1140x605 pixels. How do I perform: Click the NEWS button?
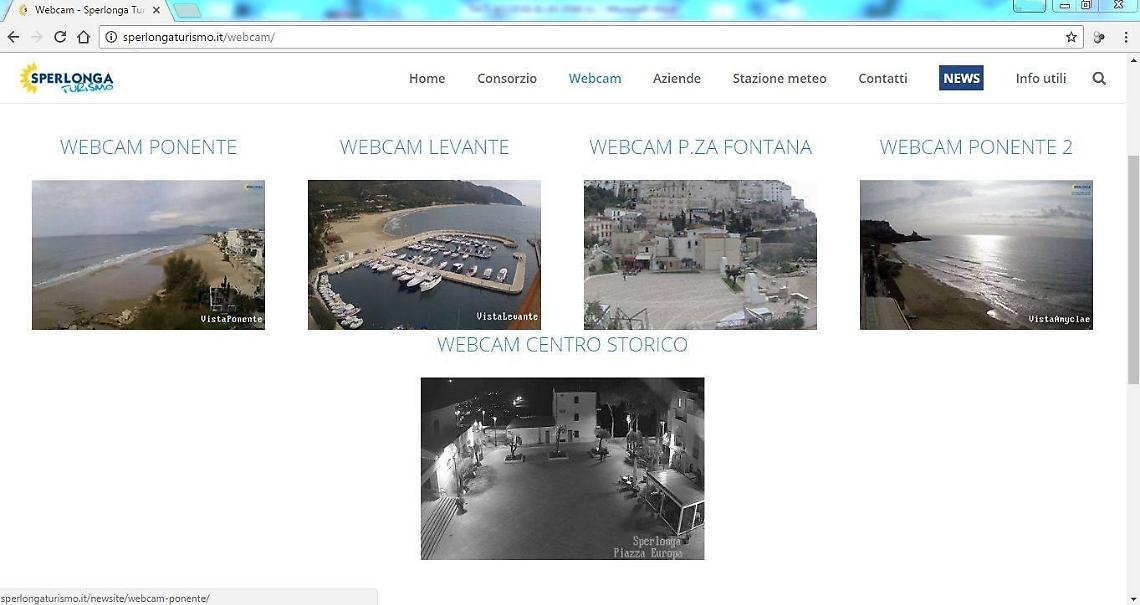coord(960,78)
